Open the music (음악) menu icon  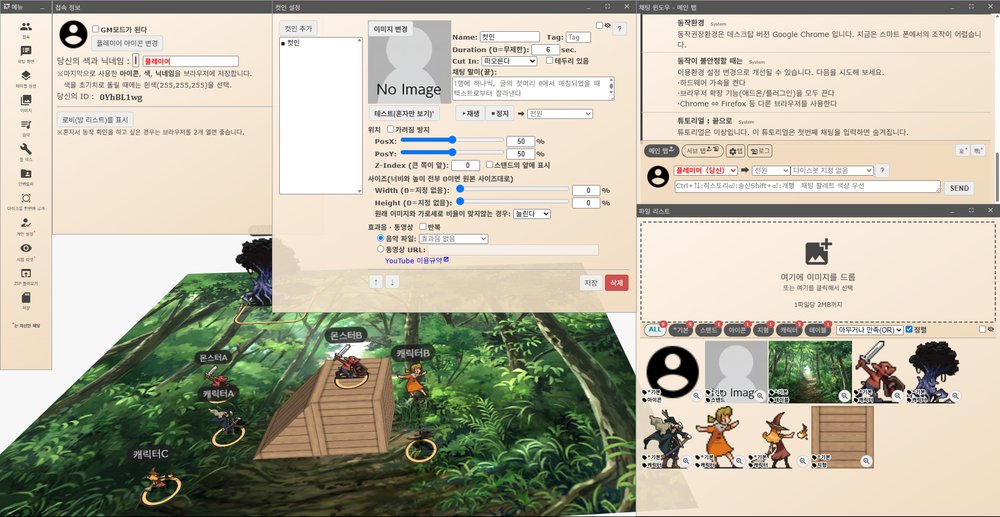coord(26,124)
